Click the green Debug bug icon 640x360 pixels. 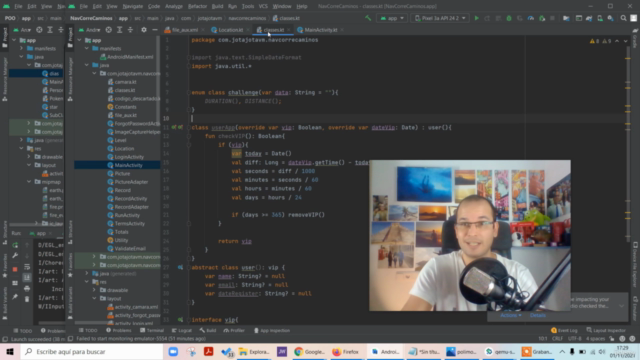coord(509,18)
